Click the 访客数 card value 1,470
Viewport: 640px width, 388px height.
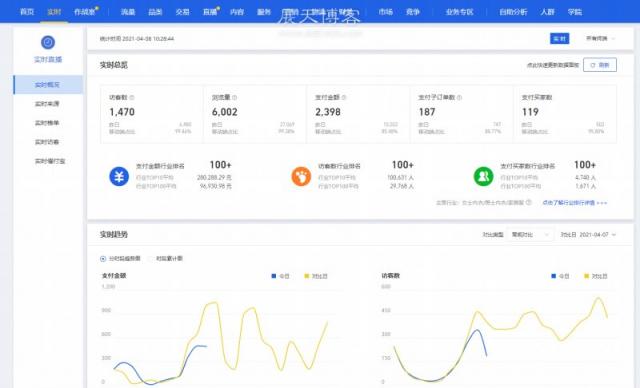coord(122,112)
